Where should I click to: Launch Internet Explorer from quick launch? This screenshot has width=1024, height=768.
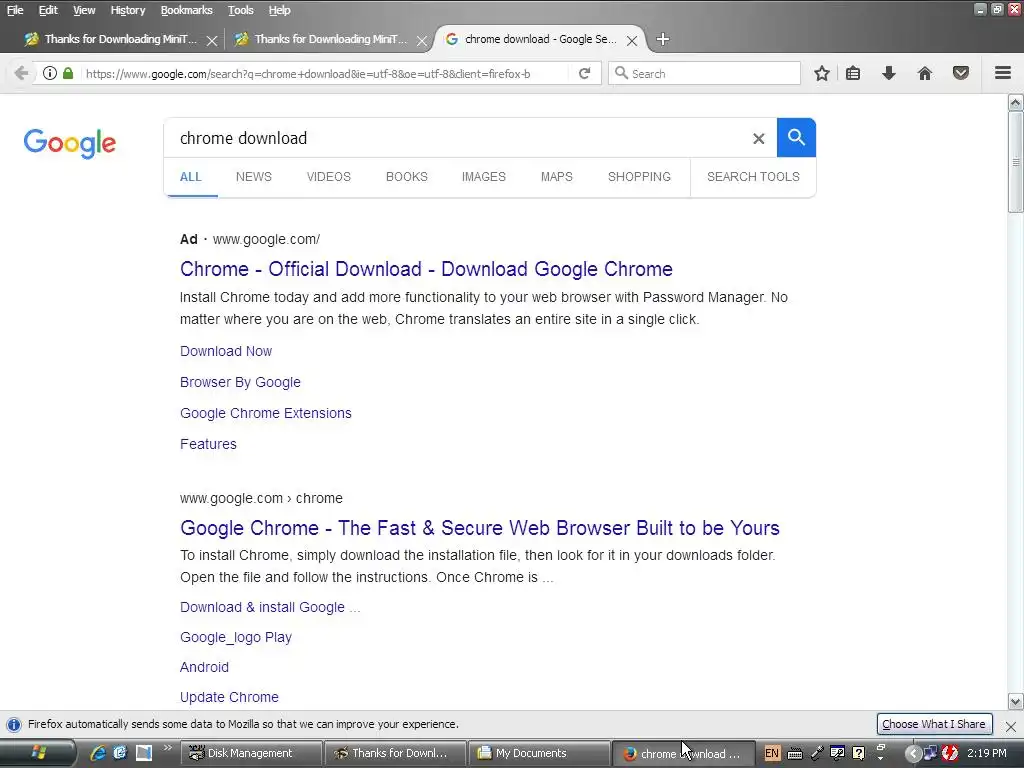[x=98, y=753]
